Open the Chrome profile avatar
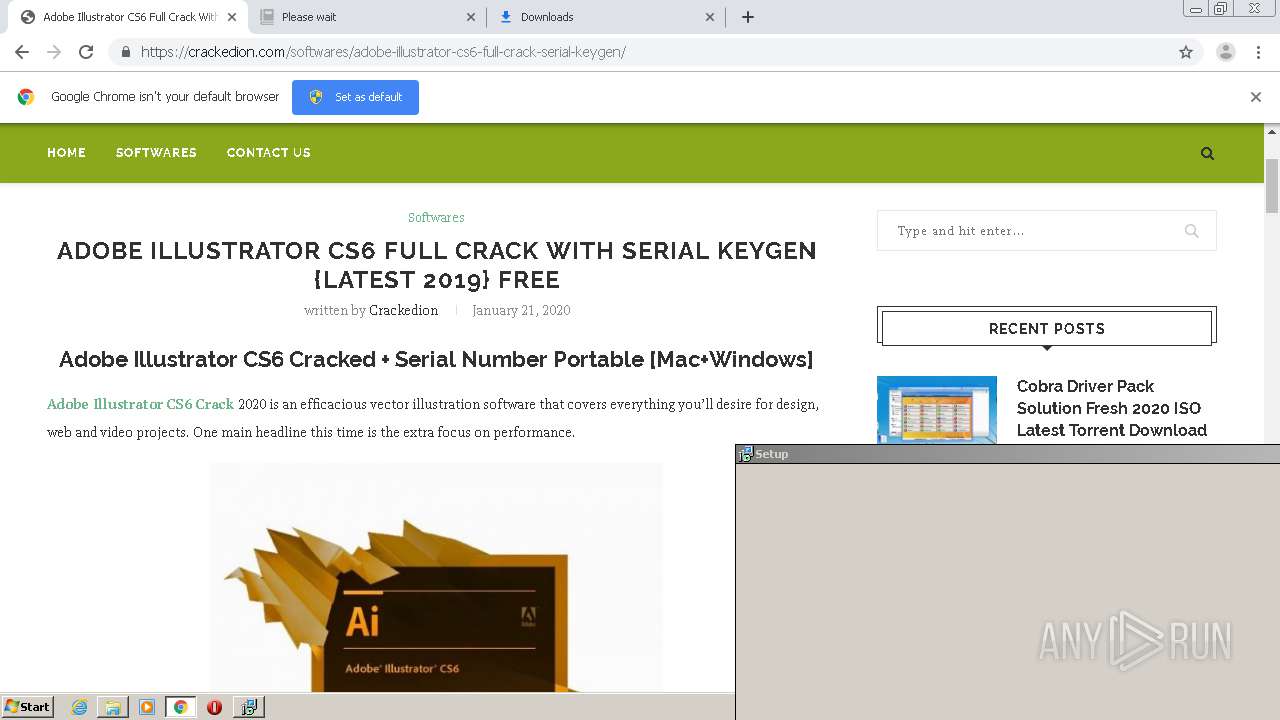Screen dimensions: 1280x720 click(x=1226, y=52)
